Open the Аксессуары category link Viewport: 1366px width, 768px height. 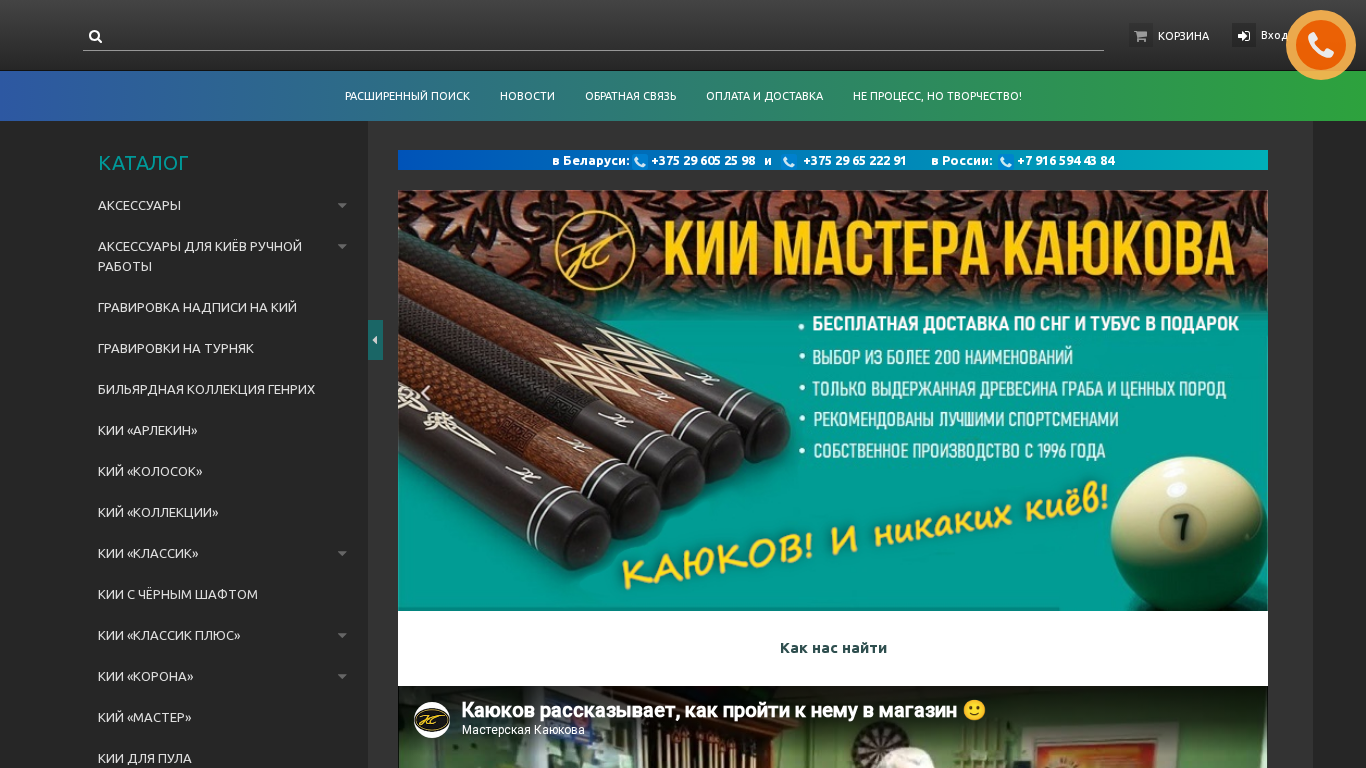pyautogui.click(x=139, y=206)
